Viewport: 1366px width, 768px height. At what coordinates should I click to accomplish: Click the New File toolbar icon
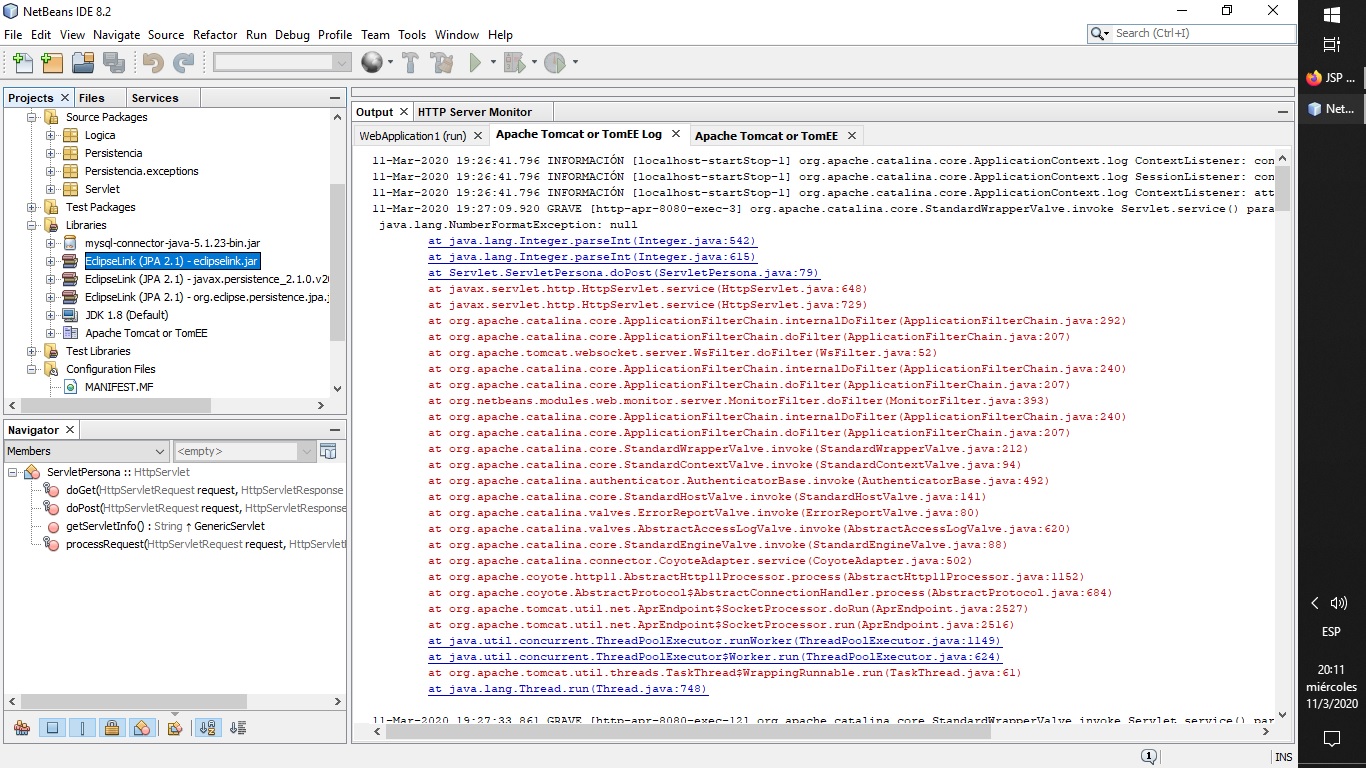(x=22, y=62)
